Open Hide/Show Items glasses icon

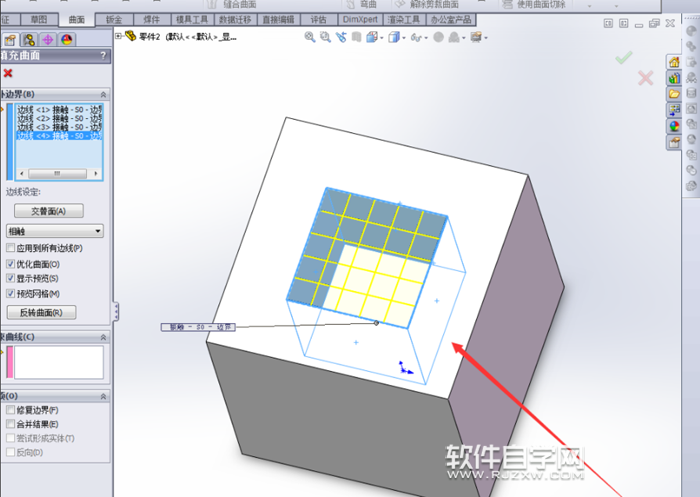pos(416,38)
